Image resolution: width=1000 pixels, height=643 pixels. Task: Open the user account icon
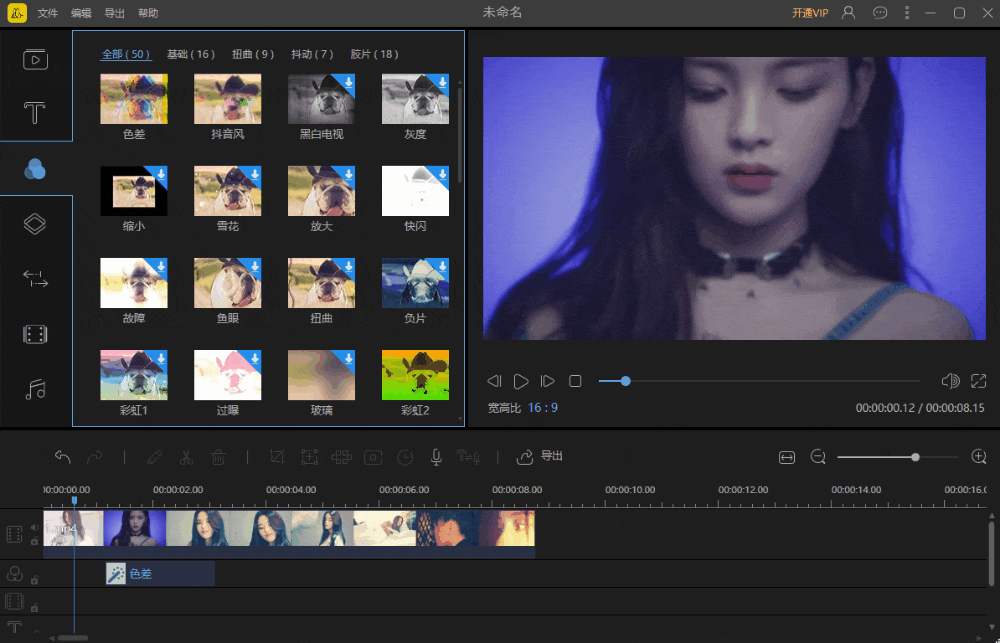[x=848, y=13]
